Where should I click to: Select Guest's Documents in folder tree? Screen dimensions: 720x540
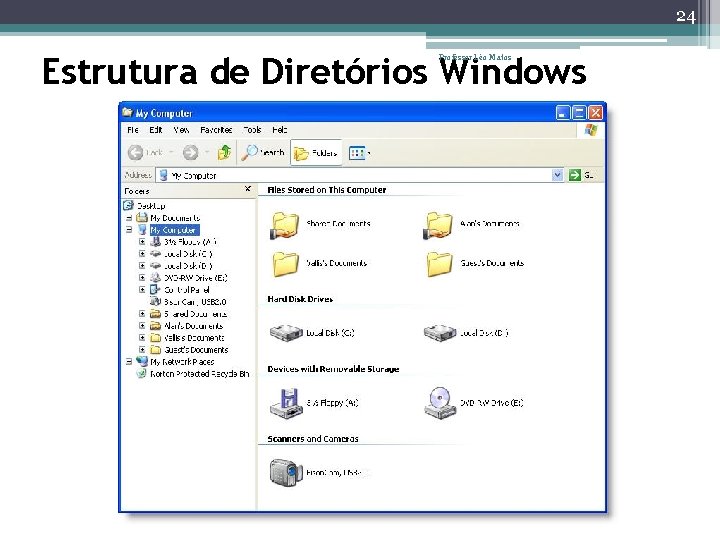[196, 349]
